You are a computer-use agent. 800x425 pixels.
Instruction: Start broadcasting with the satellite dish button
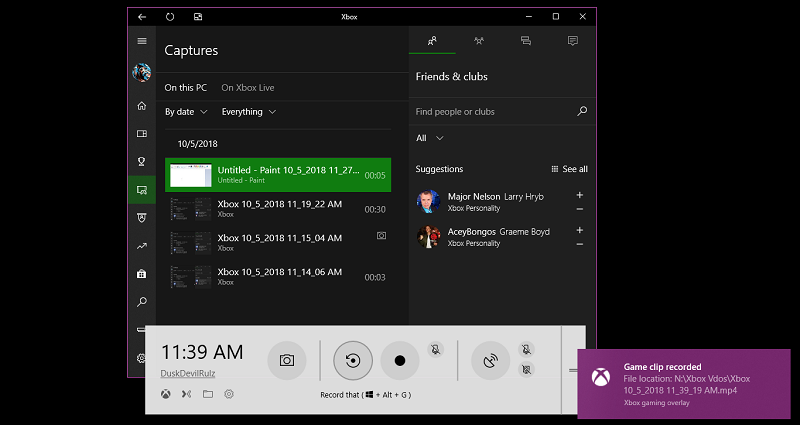pos(490,361)
